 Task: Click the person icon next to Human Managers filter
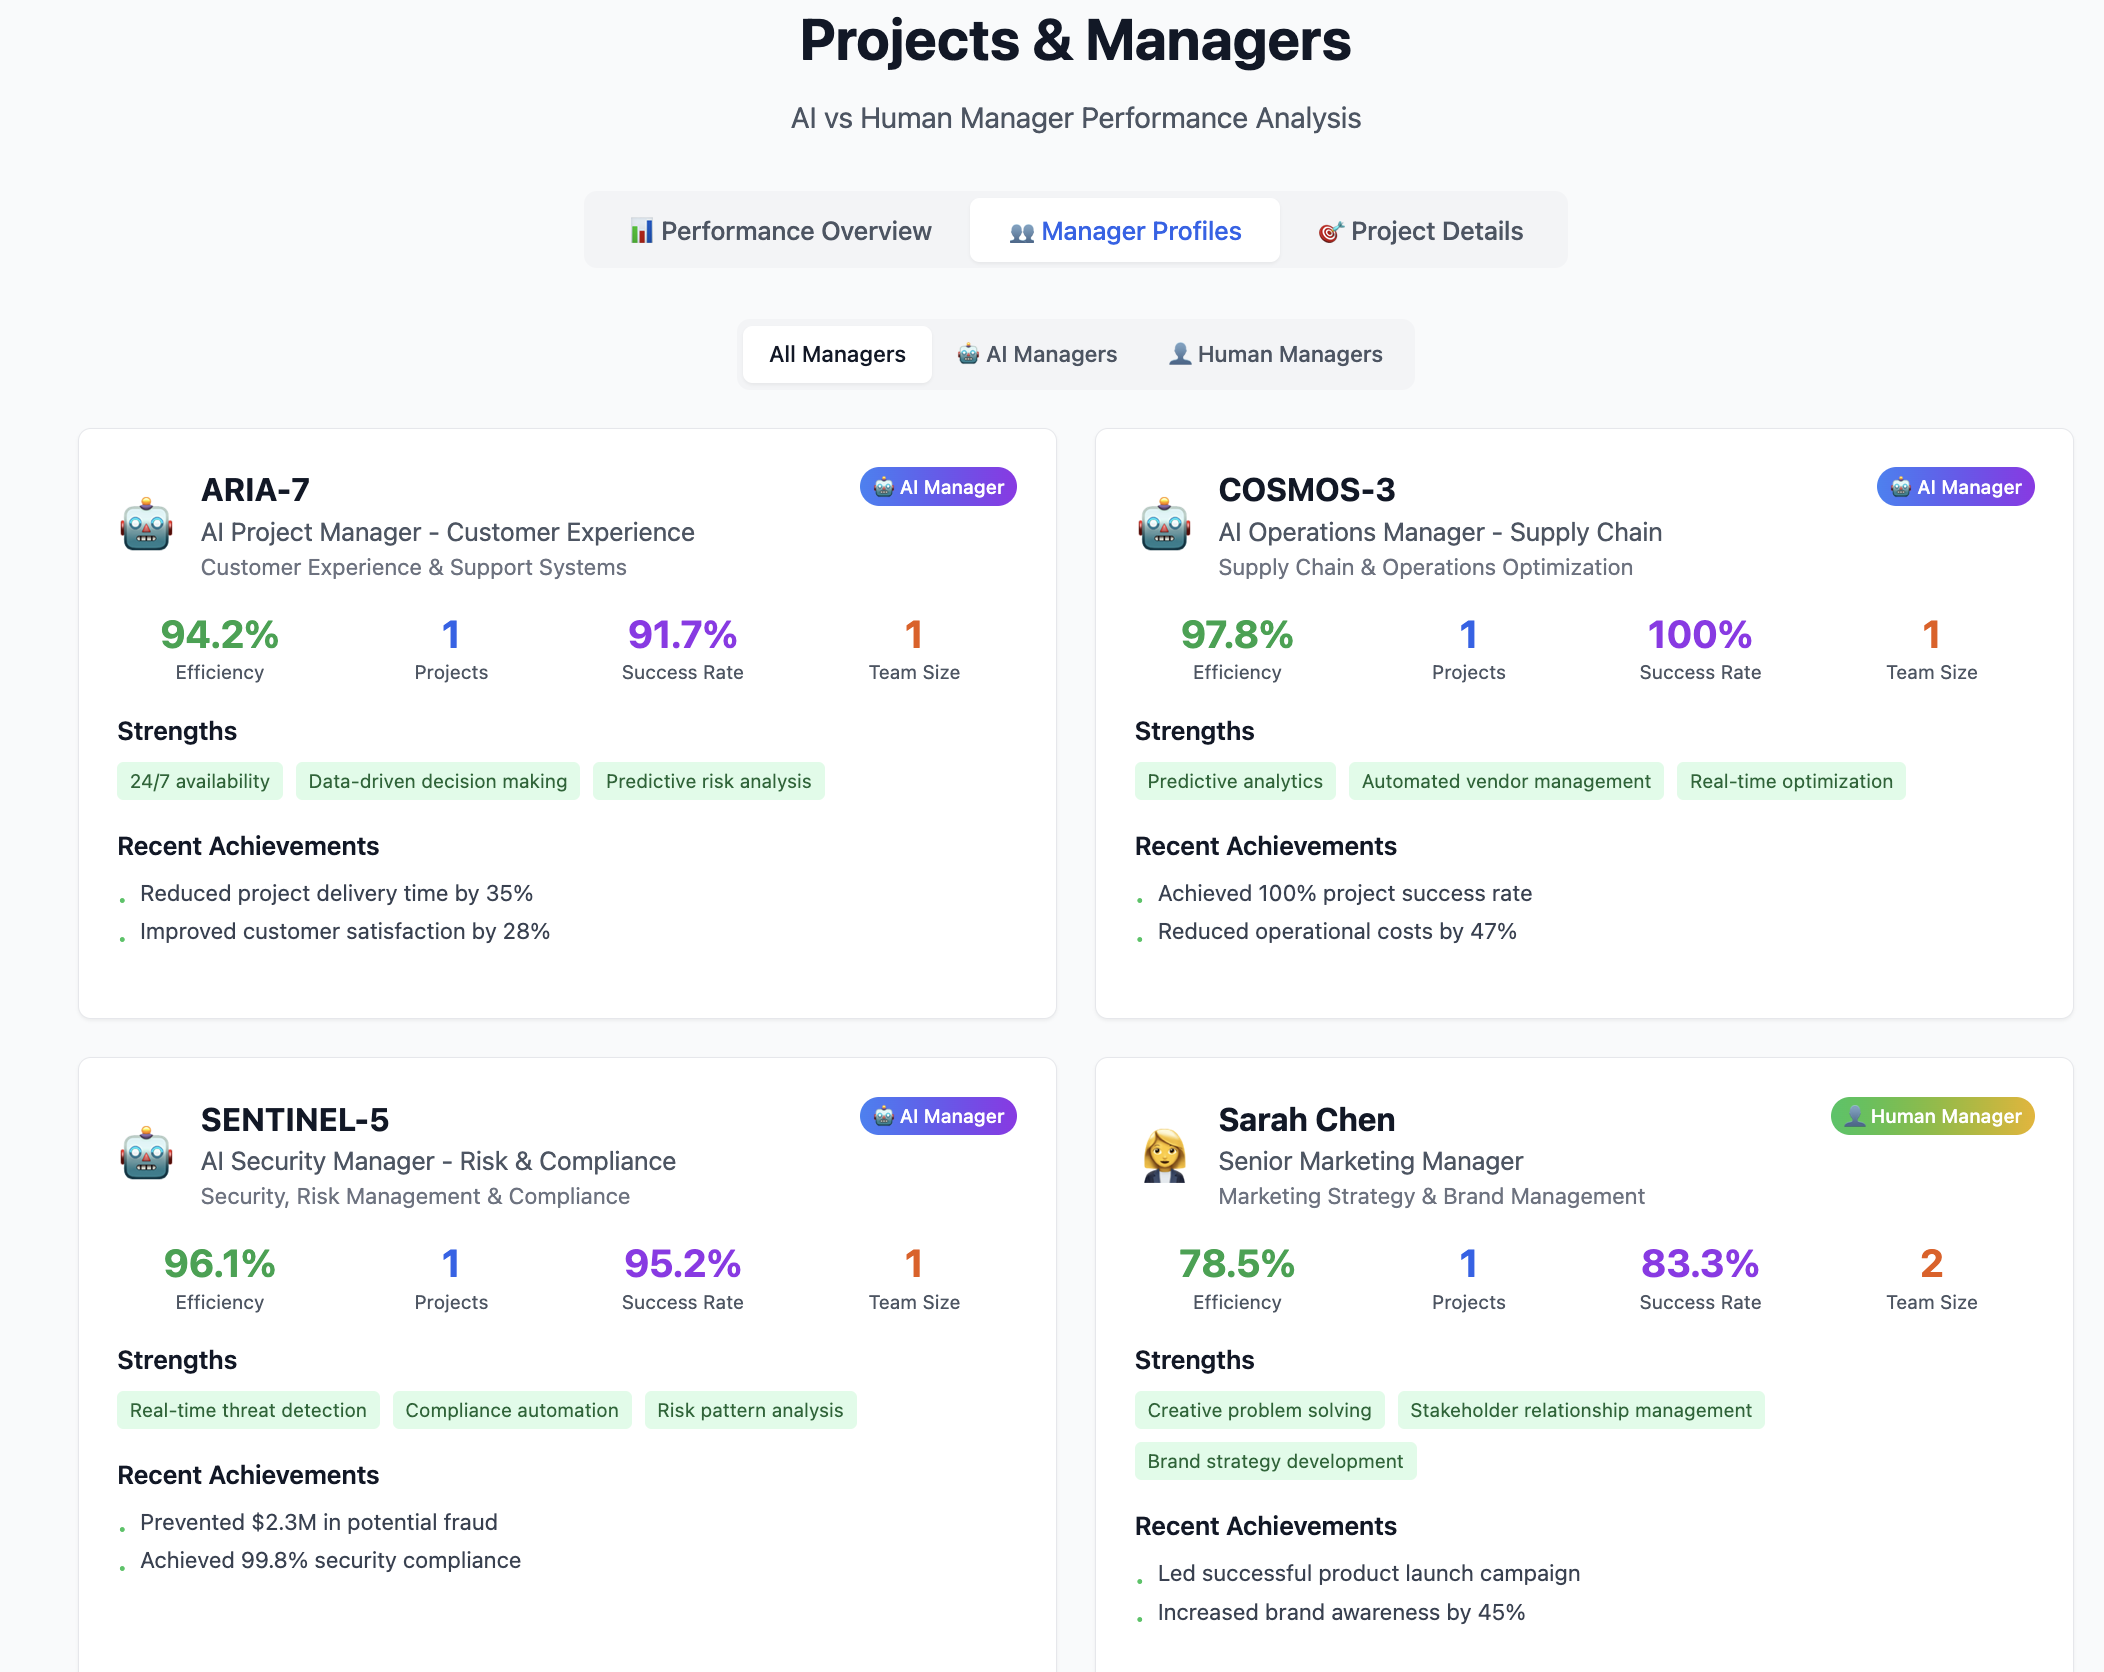(1179, 353)
